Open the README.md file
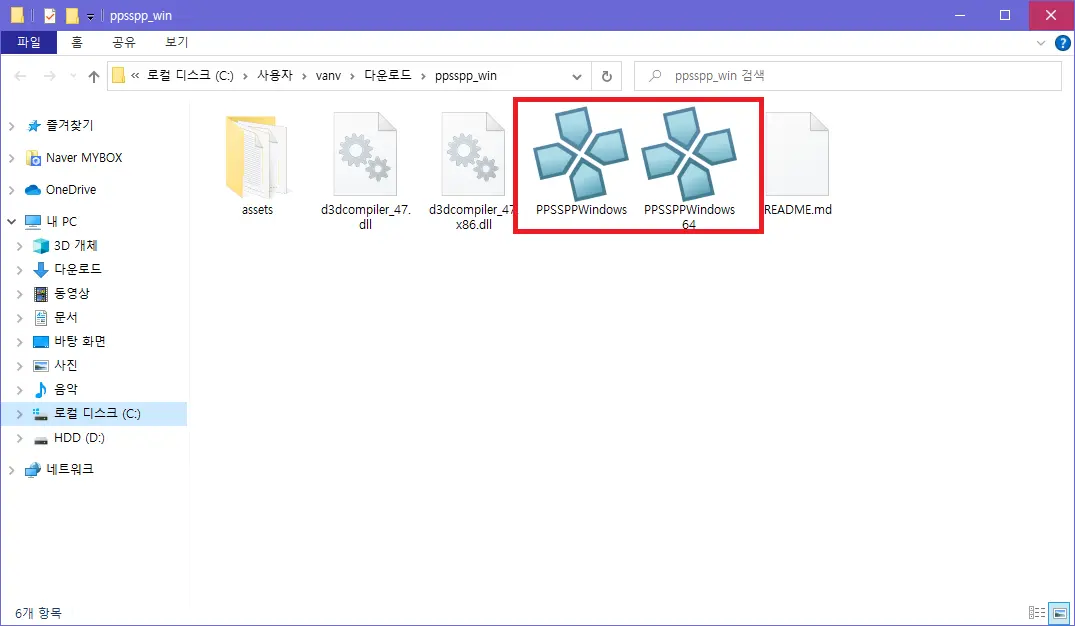 point(797,155)
